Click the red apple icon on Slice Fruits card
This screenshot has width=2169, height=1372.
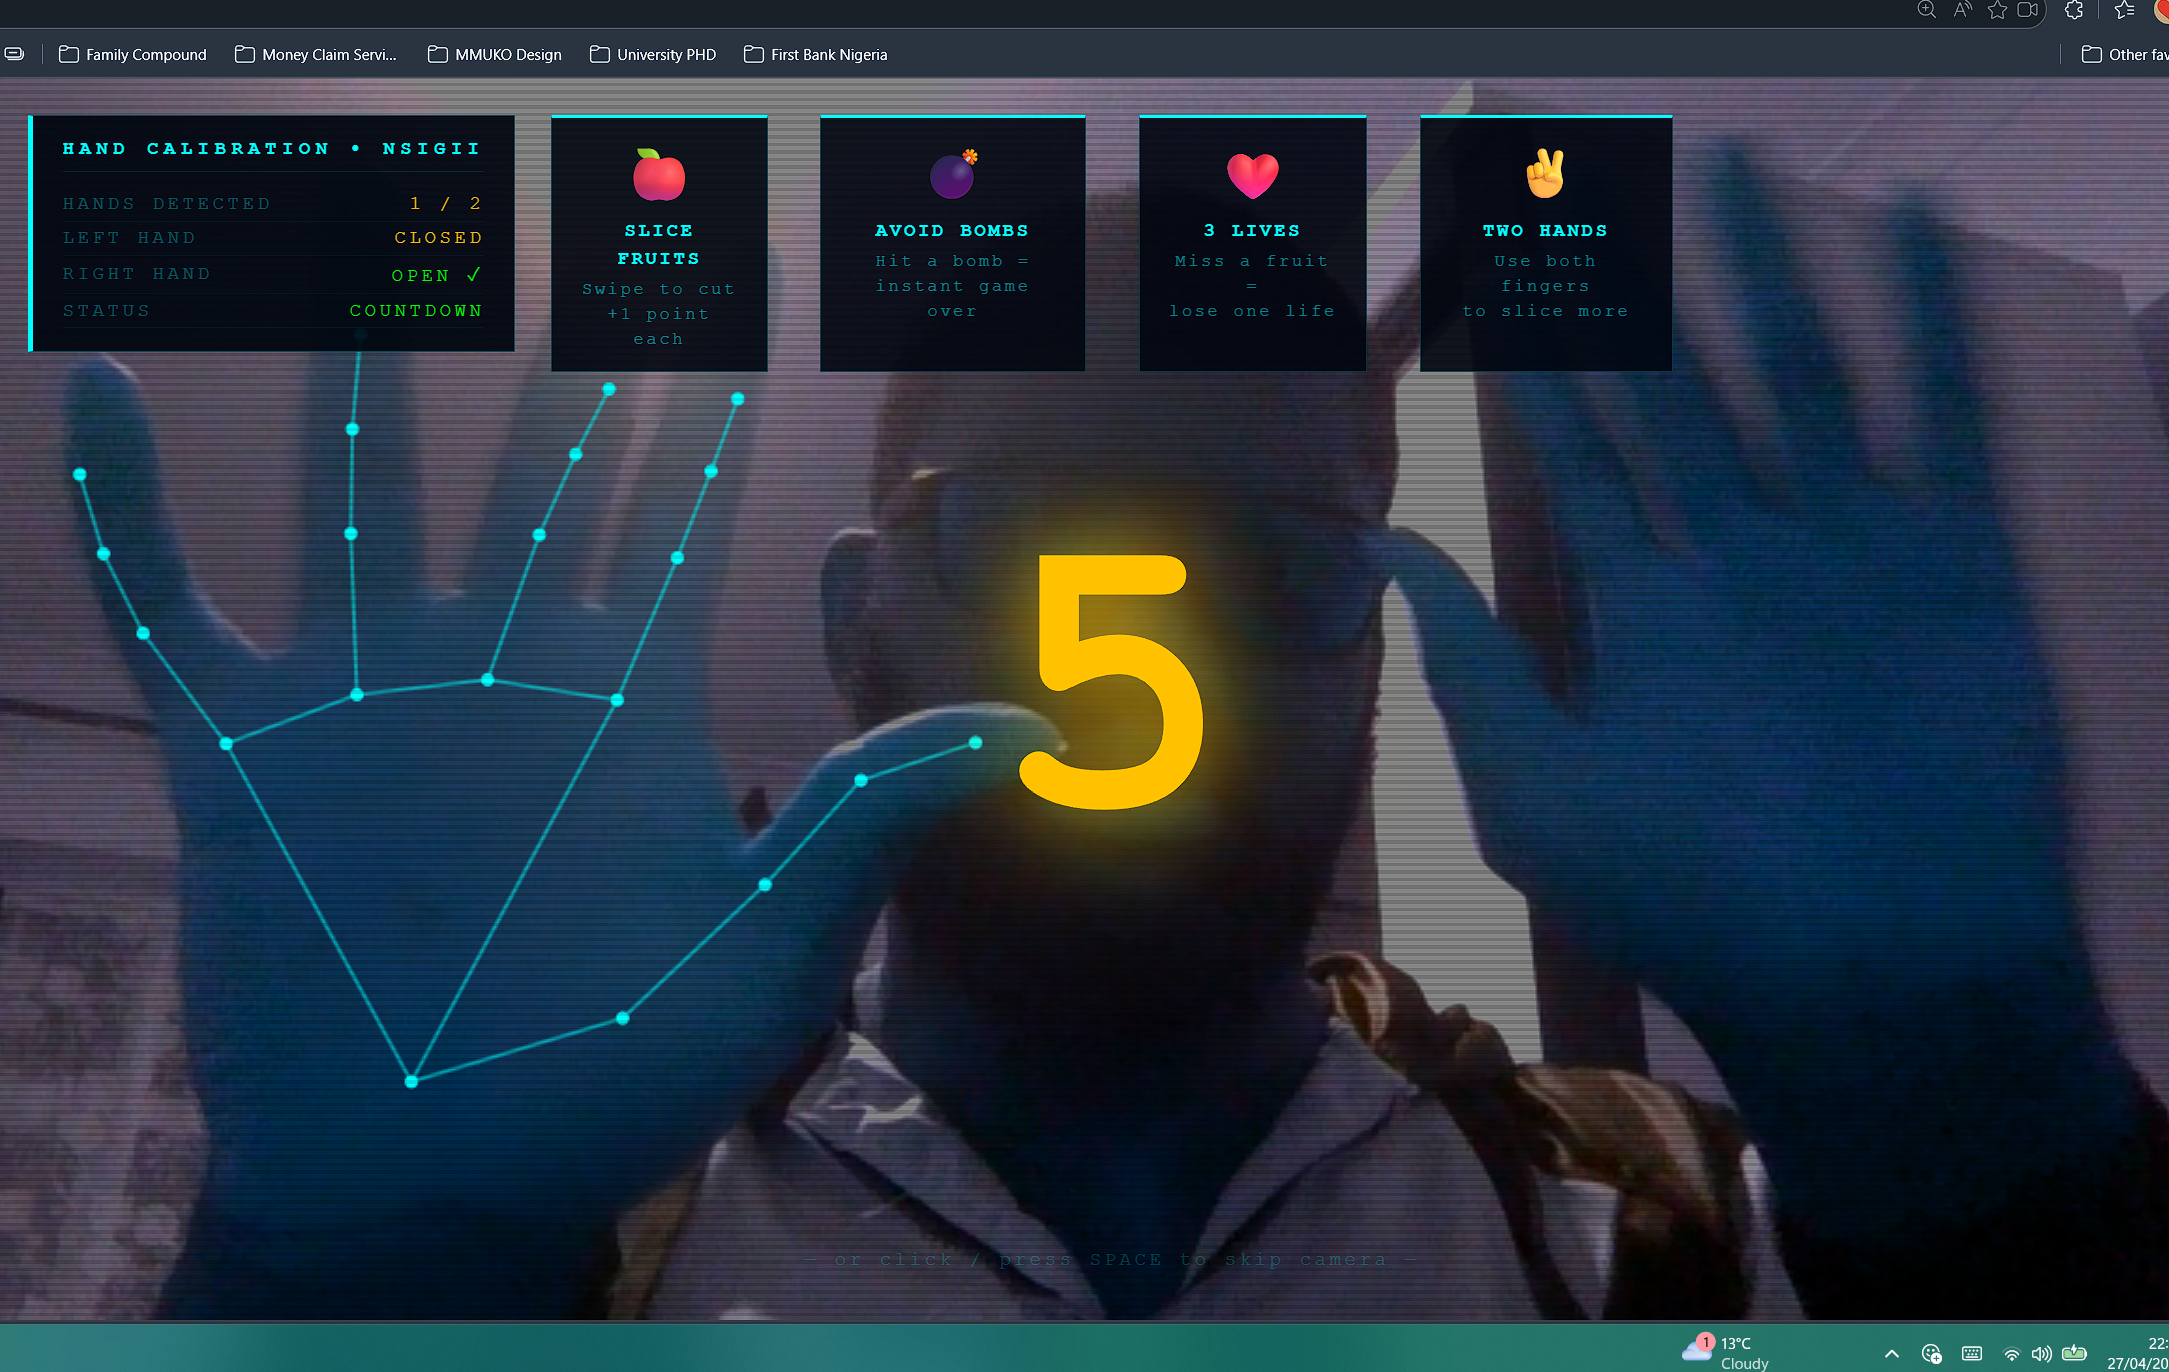pos(658,175)
